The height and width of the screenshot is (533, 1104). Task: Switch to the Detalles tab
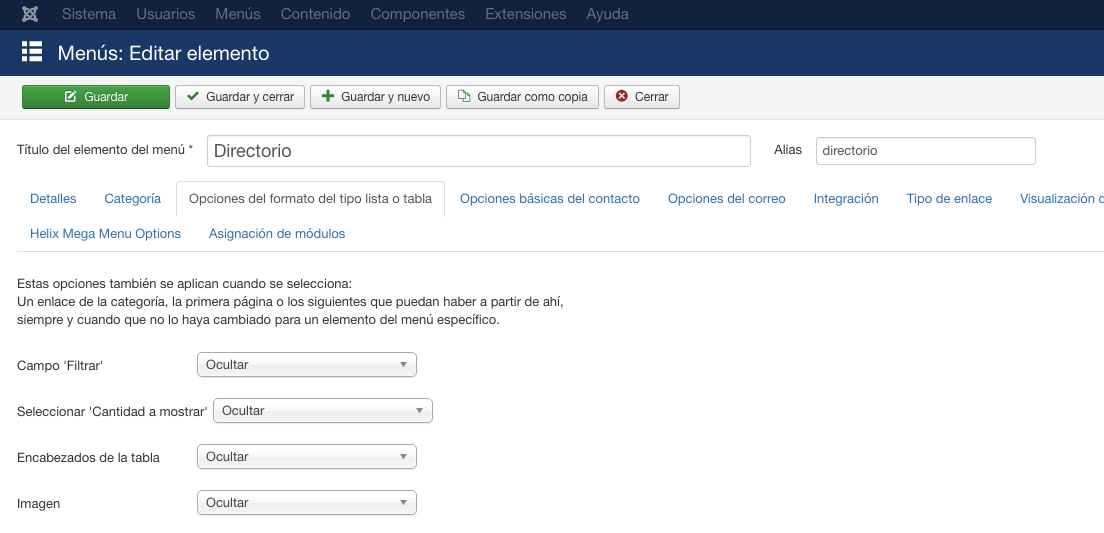pyautogui.click(x=53, y=199)
